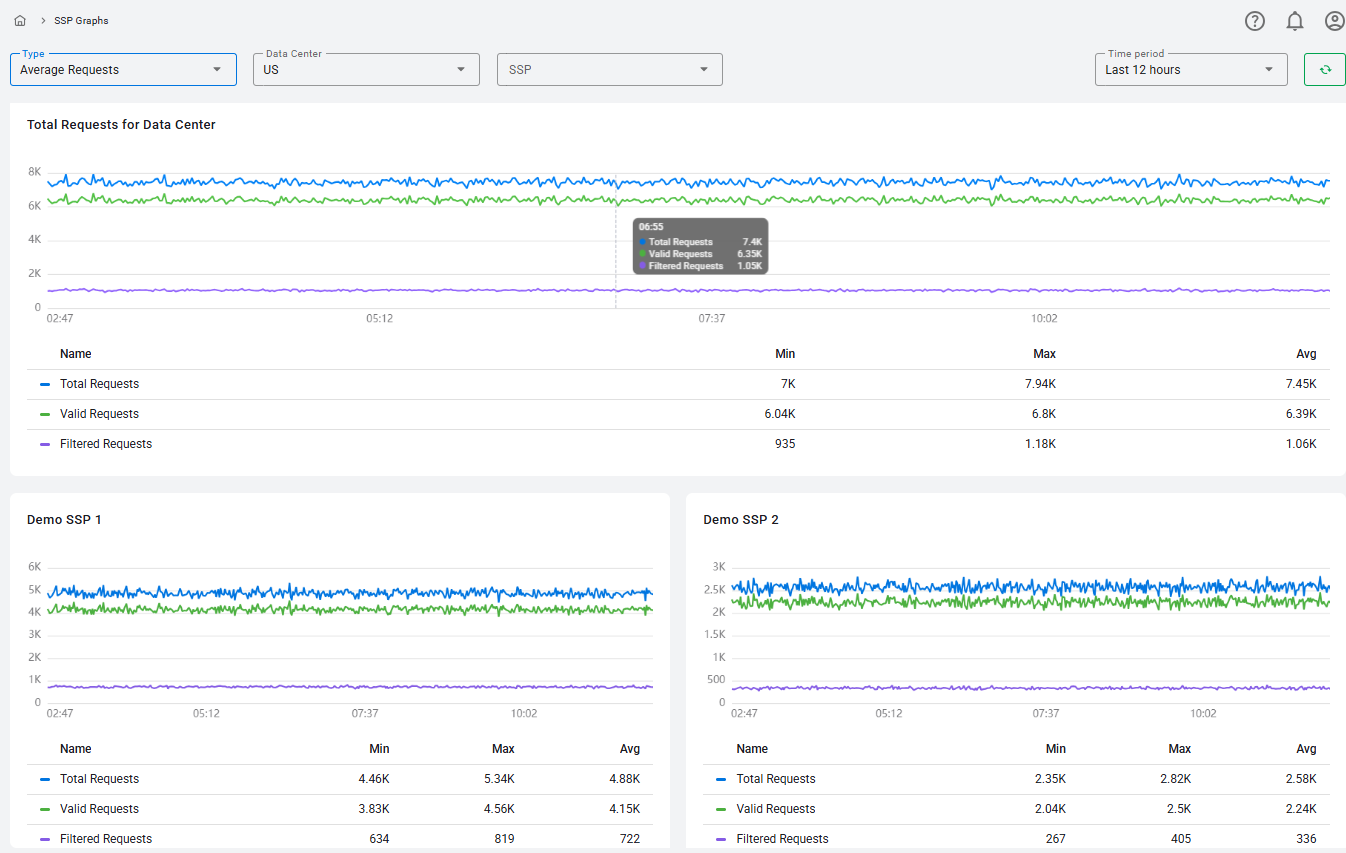Toggle Total Requests in Demo SSP 1 legend
This screenshot has width=1346, height=853.
coord(99,779)
